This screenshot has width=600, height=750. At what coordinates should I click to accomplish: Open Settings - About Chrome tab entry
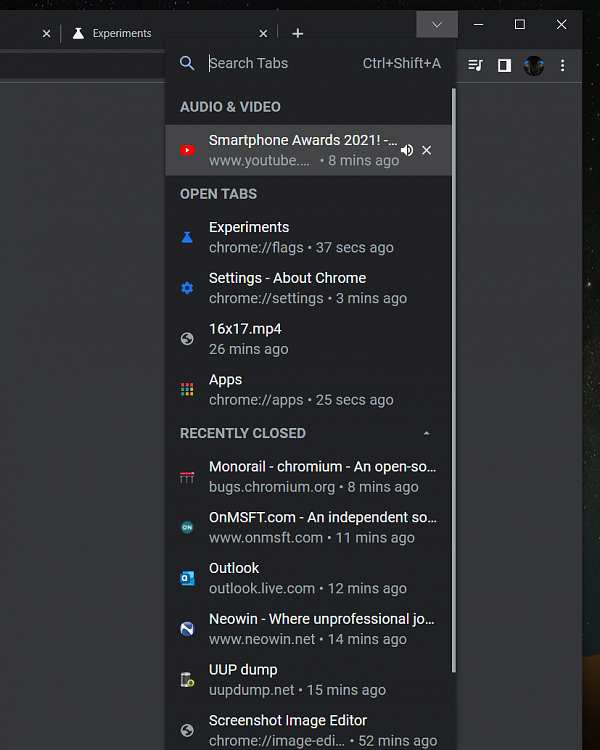tap(308, 288)
